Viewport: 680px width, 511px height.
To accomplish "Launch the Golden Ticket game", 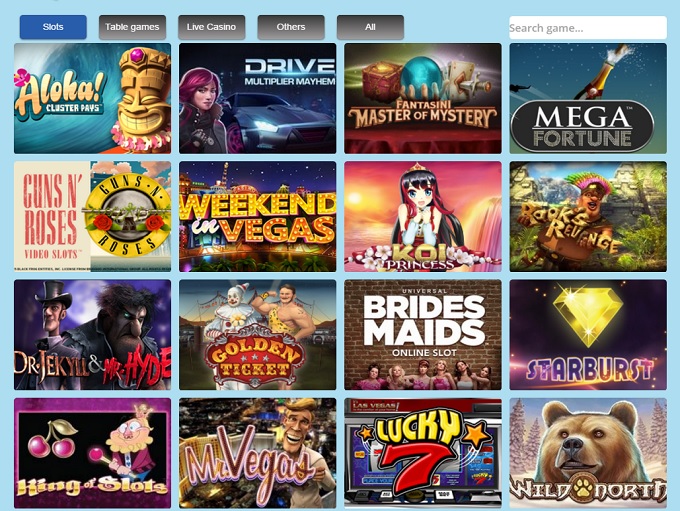I will [258, 335].
